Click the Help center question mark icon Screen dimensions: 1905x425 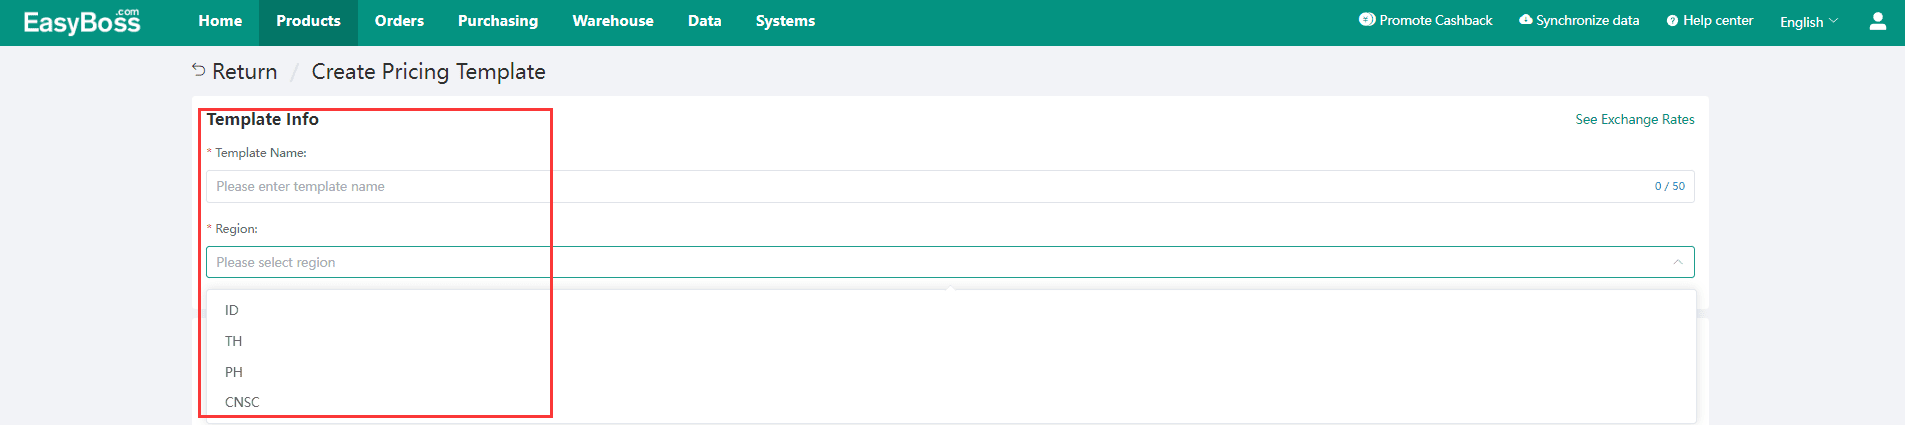click(x=1672, y=21)
